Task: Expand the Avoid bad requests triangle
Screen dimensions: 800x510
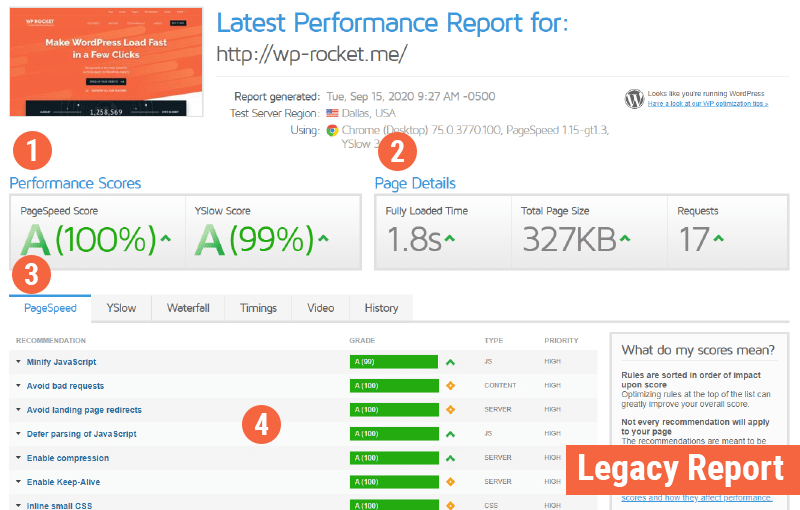Action: [x=18, y=386]
